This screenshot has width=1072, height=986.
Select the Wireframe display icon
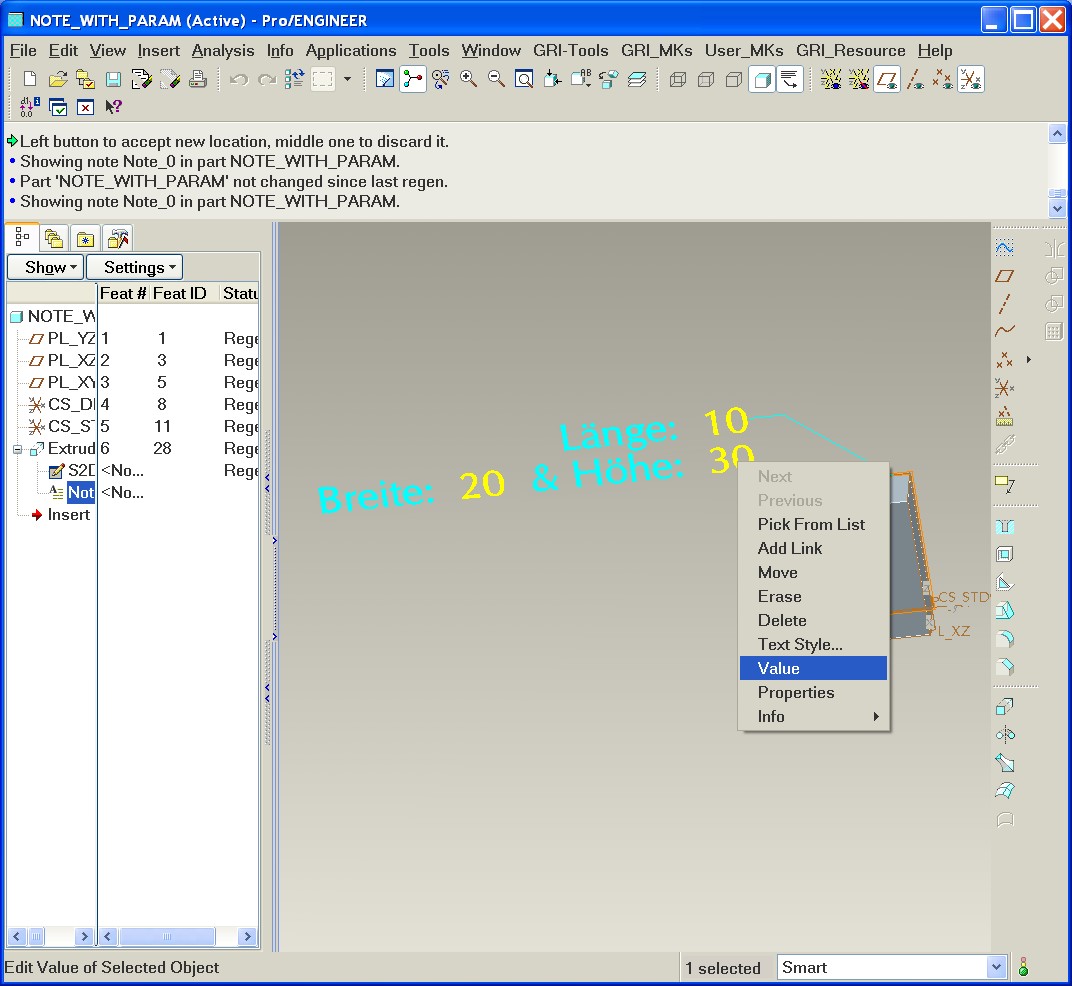click(x=678, y=79)
